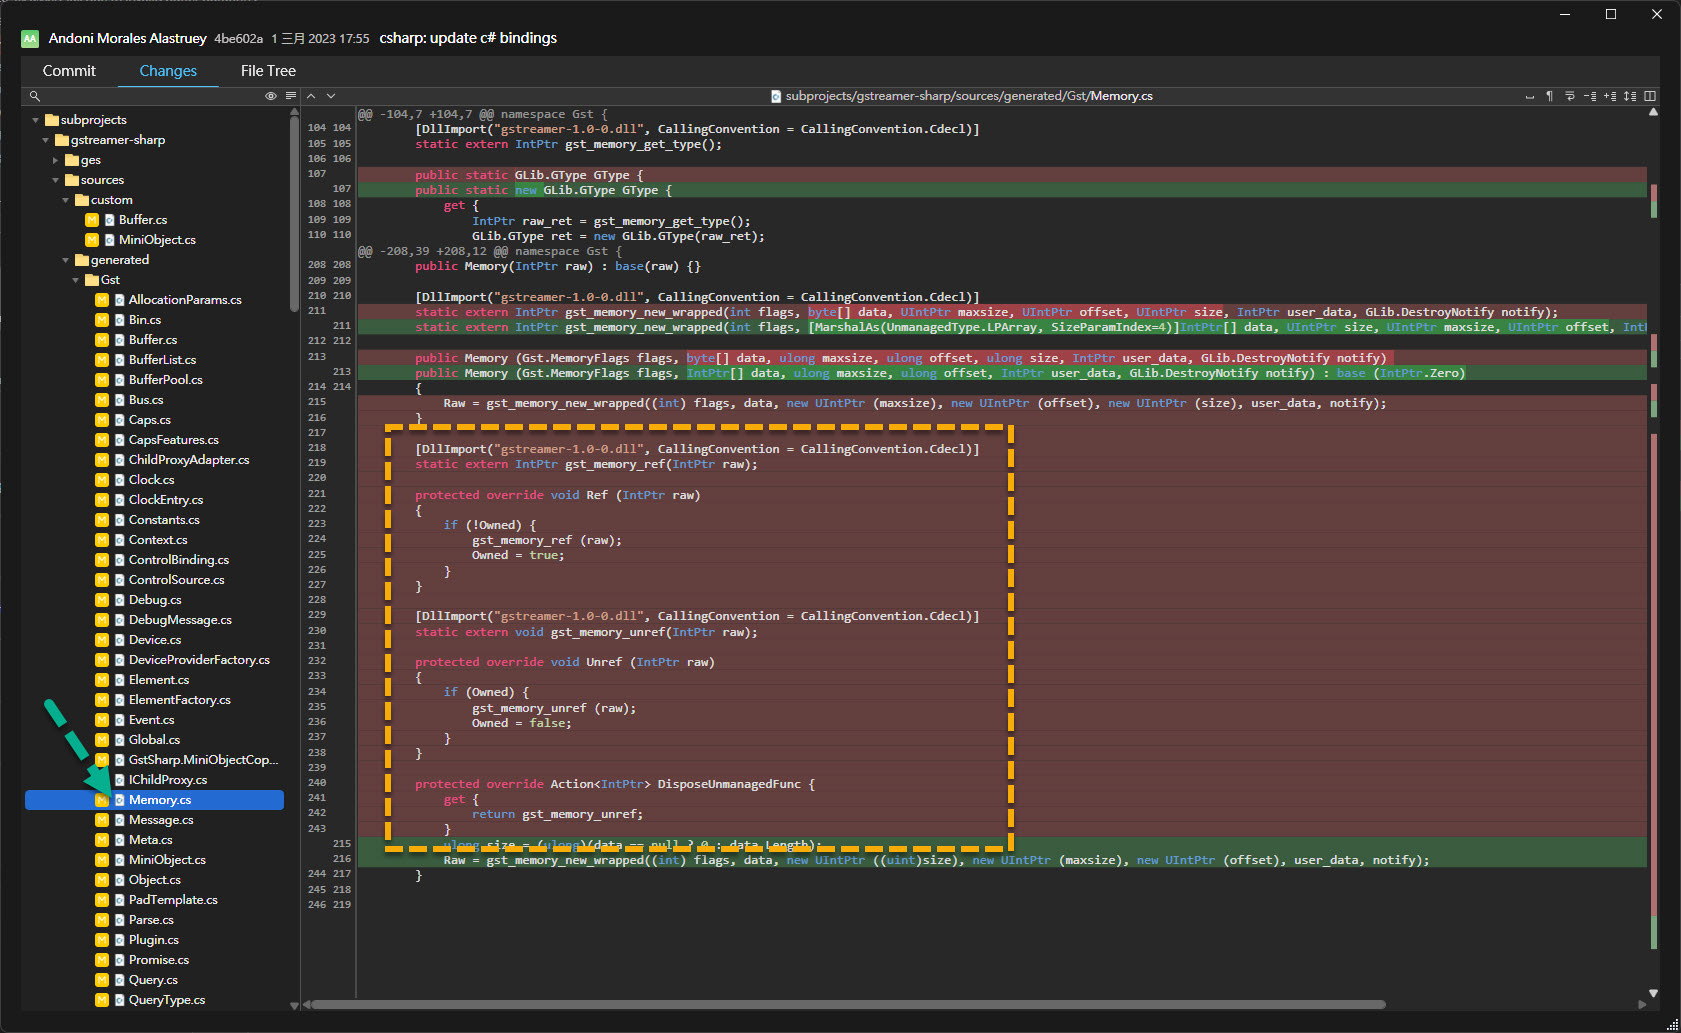Increase visible context lines in diff

1610,96
